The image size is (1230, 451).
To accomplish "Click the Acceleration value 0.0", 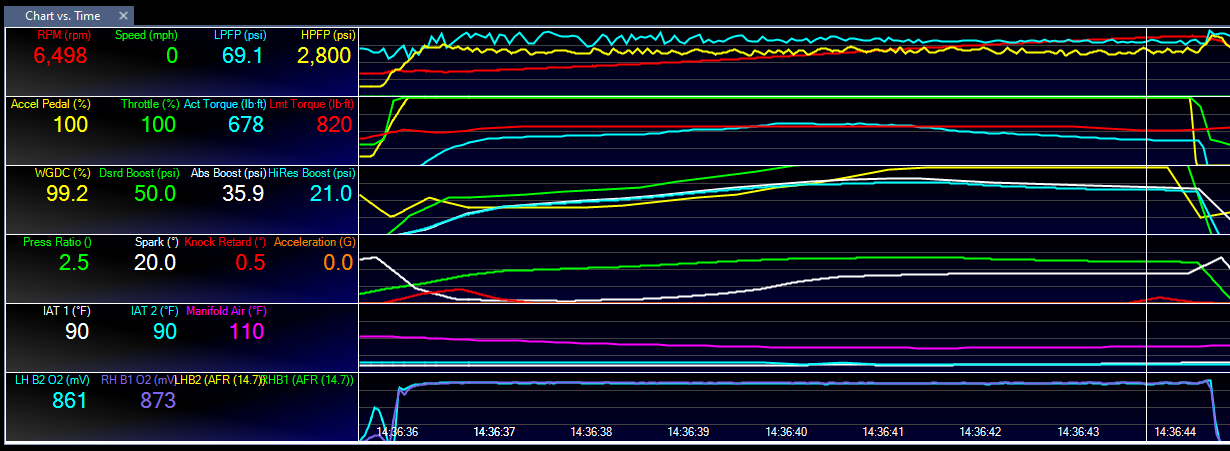I will click(338, 263).
